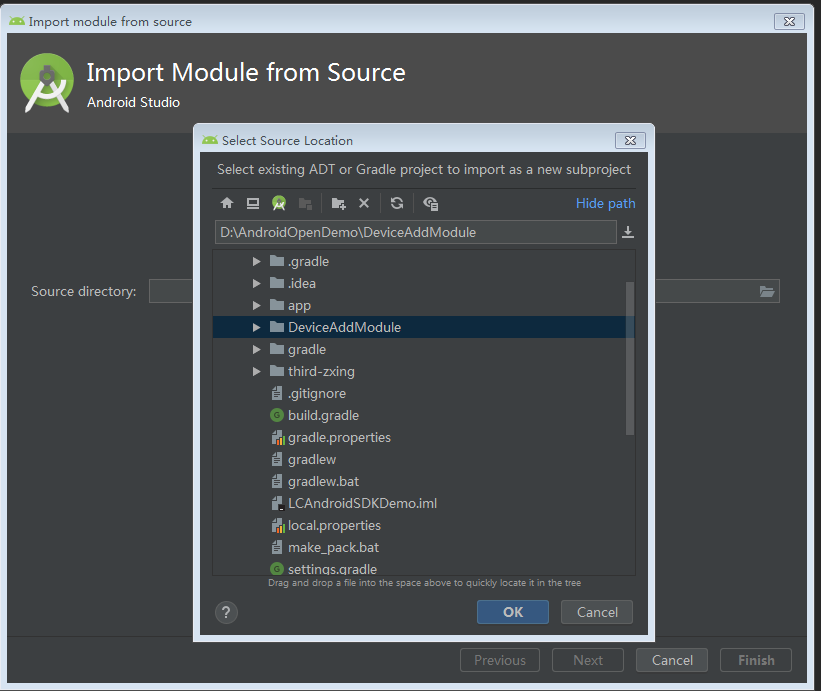Expand the app folder arrow
821x691 pixels.
coord(257,305)
